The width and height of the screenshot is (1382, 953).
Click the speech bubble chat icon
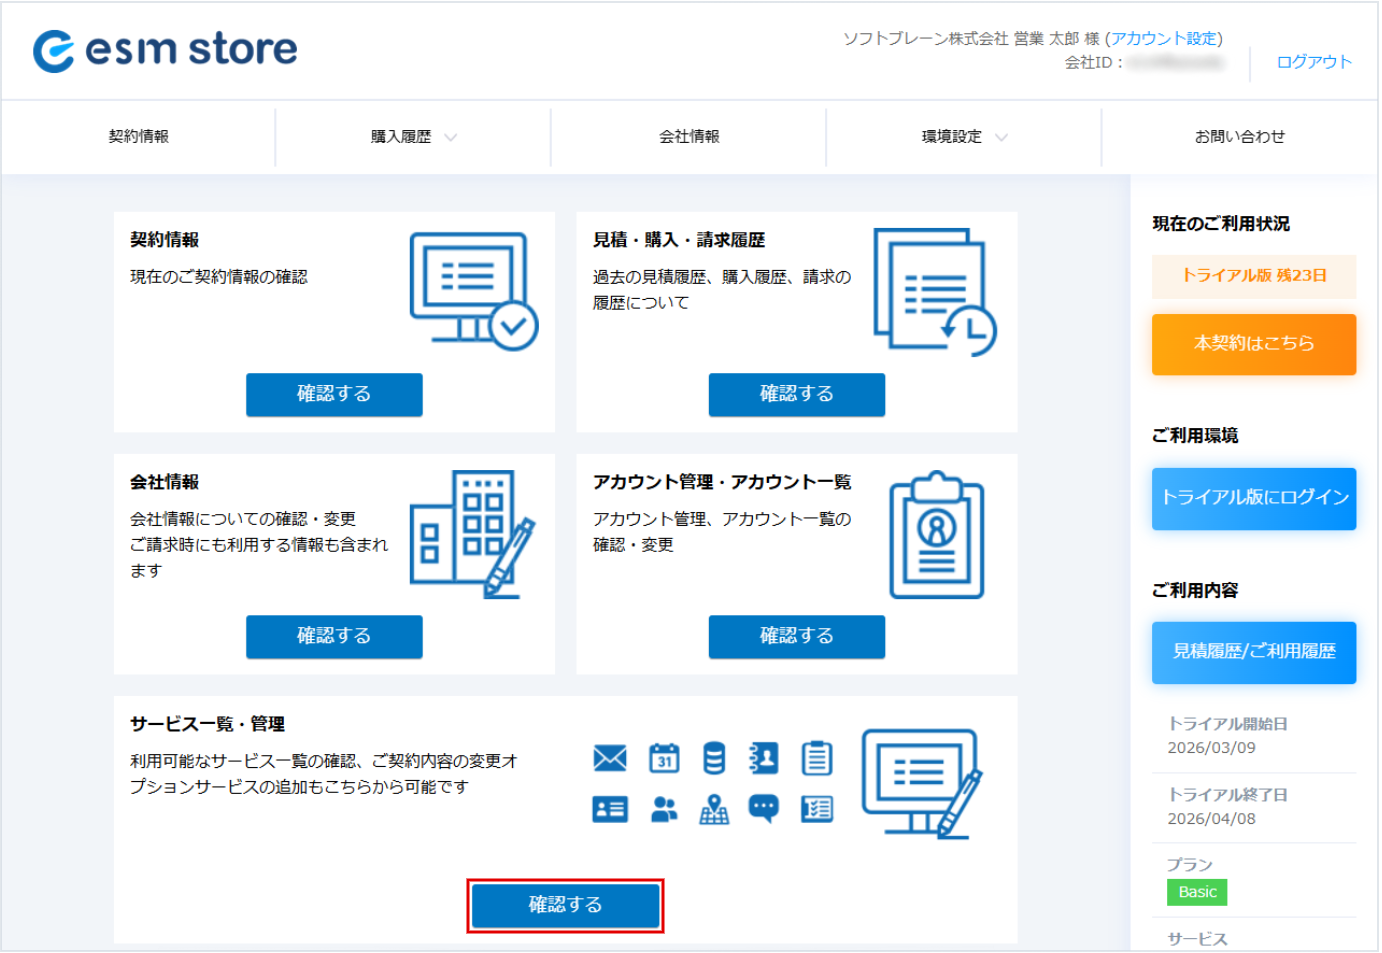click(764, 809)
